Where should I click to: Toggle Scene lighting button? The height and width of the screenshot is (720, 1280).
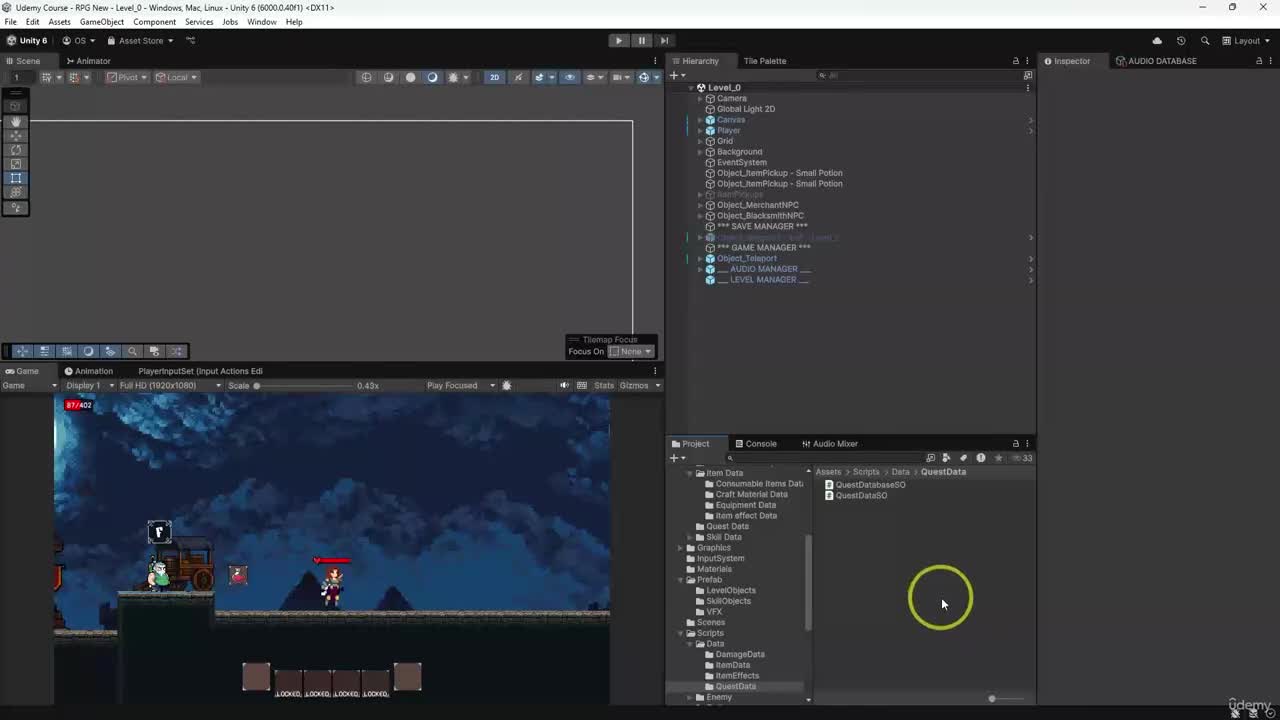click(x=518, y=77)
